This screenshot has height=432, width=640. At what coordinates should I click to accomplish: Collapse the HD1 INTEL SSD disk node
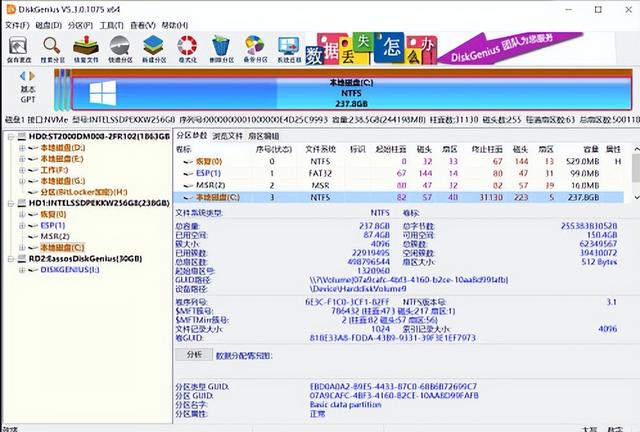click(11, 203)
